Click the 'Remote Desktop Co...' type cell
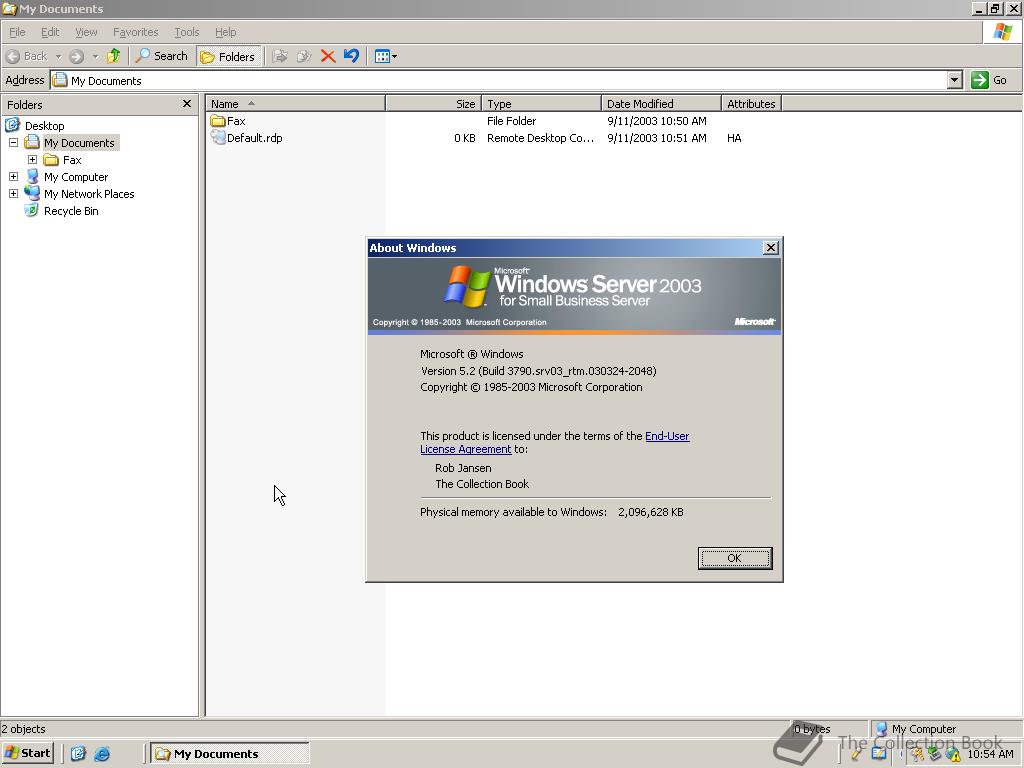The height and width of the screenshot is (768, 1024). [540, 138]
